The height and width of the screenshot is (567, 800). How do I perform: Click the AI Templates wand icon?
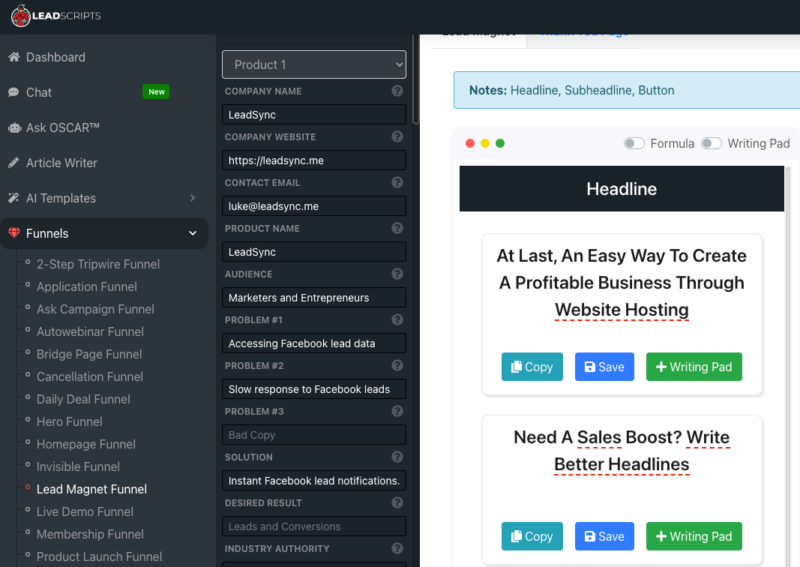tap(14, 198)
